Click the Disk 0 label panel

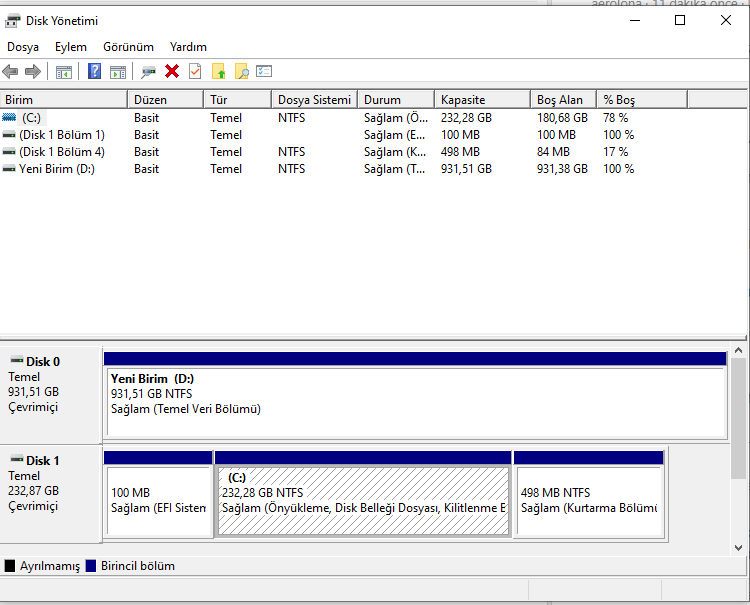(50, 396)
